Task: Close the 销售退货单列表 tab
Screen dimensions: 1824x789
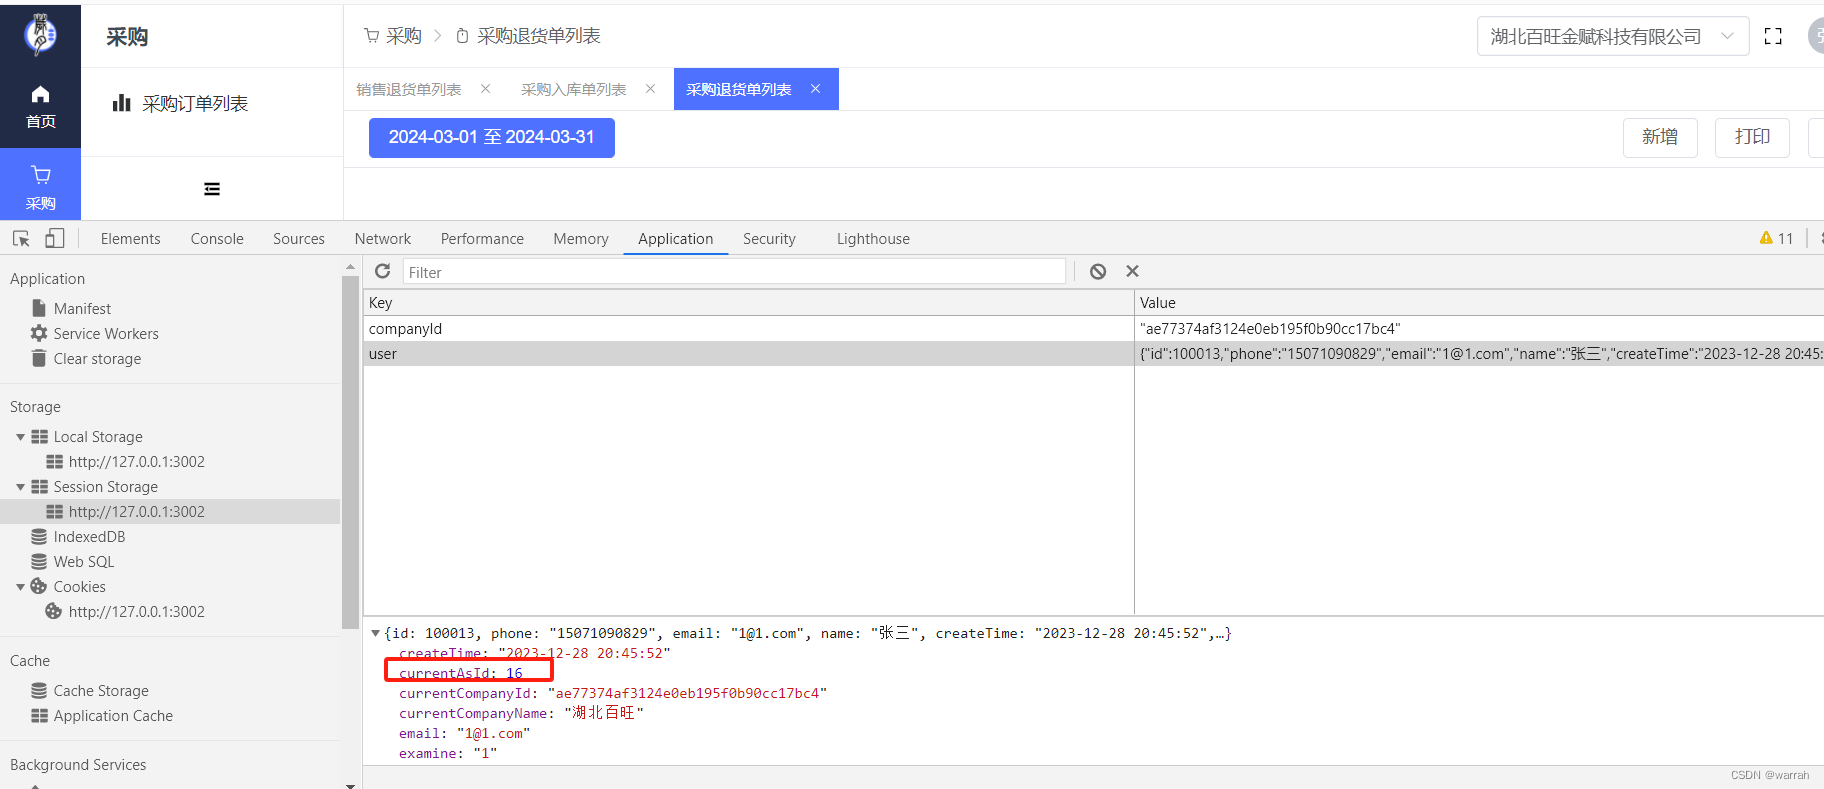Action: (x=485, y=89)
